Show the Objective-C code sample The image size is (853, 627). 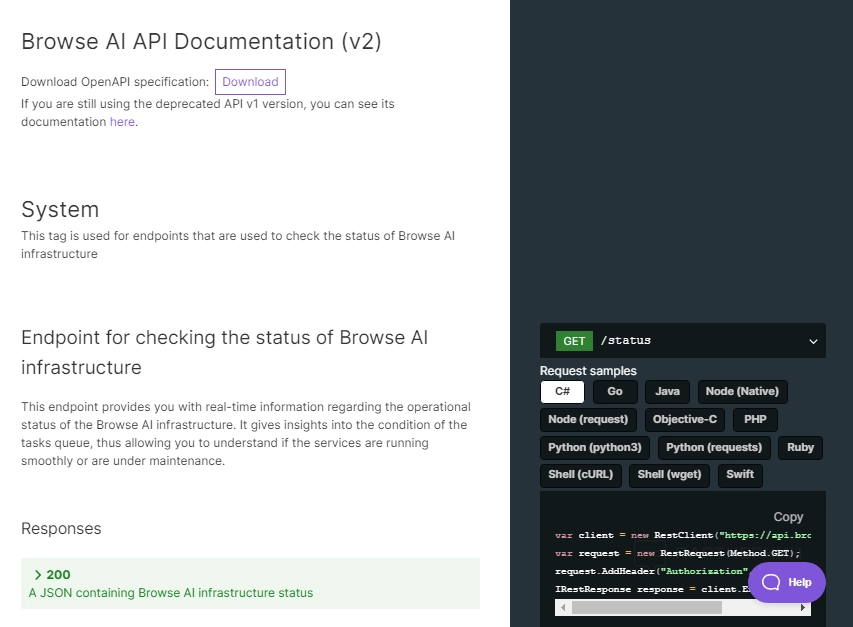pos(684,420)
